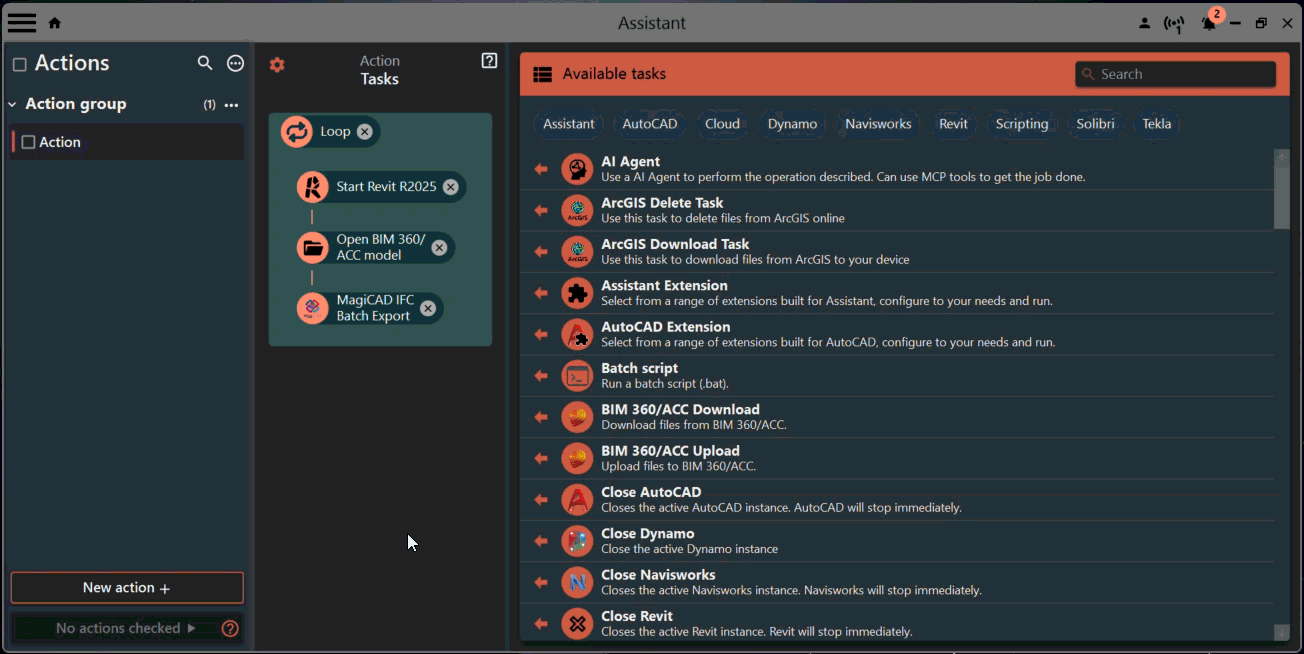Add AI Agent task using its arrow
Image resolution: width=1304 pixels, height=654 pixels.
[541, 169]
